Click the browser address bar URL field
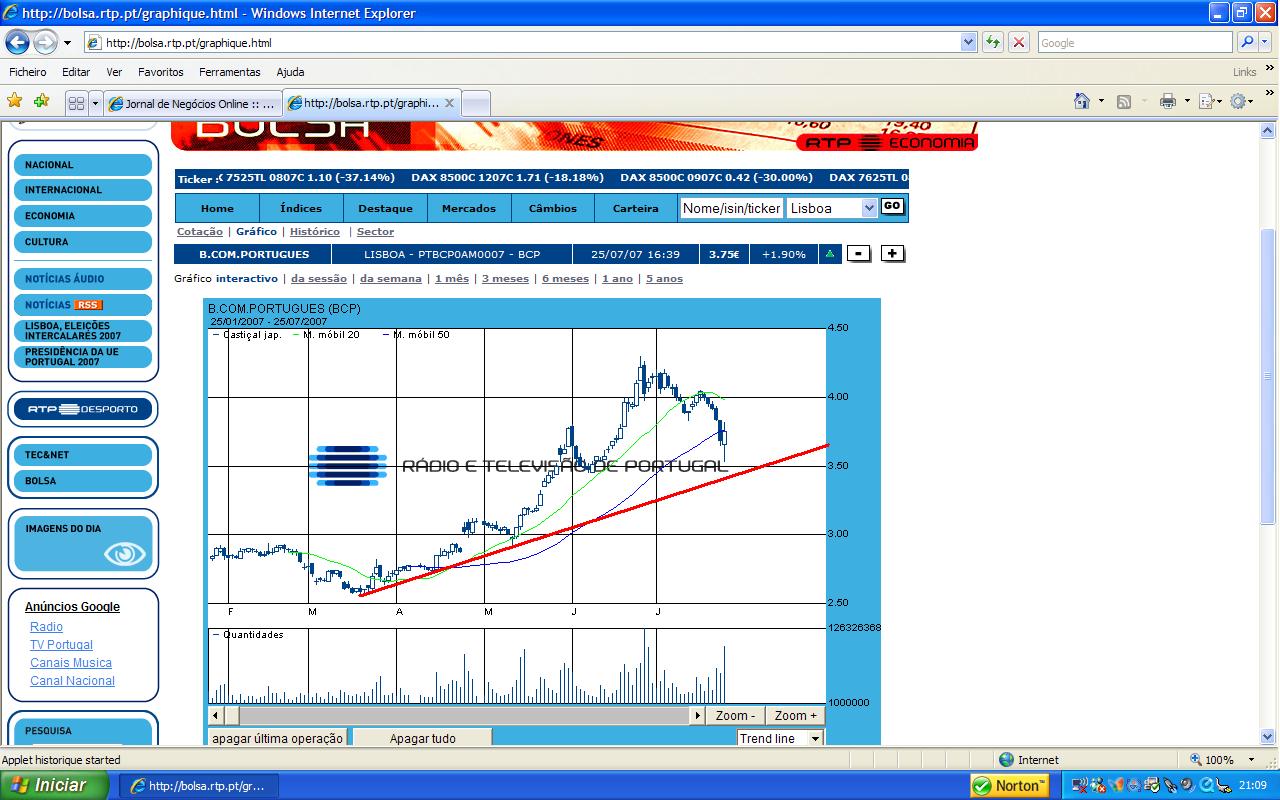1280x800 pixels. 522,42
